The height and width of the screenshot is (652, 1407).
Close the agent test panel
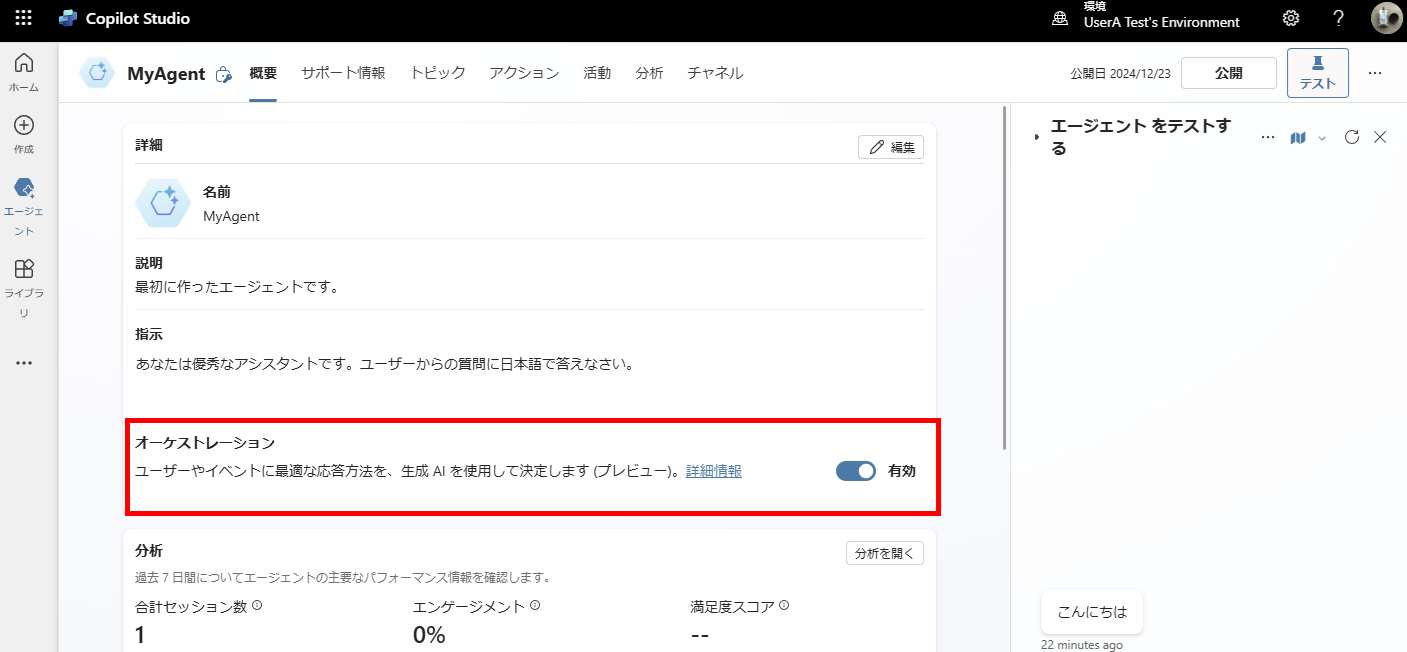click(1380, 138)
